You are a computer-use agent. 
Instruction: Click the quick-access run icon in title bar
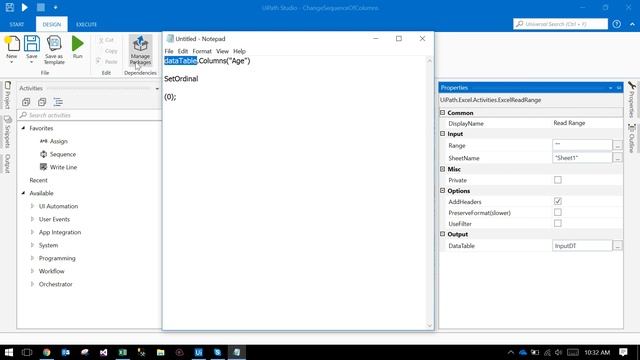pos(25,7)
